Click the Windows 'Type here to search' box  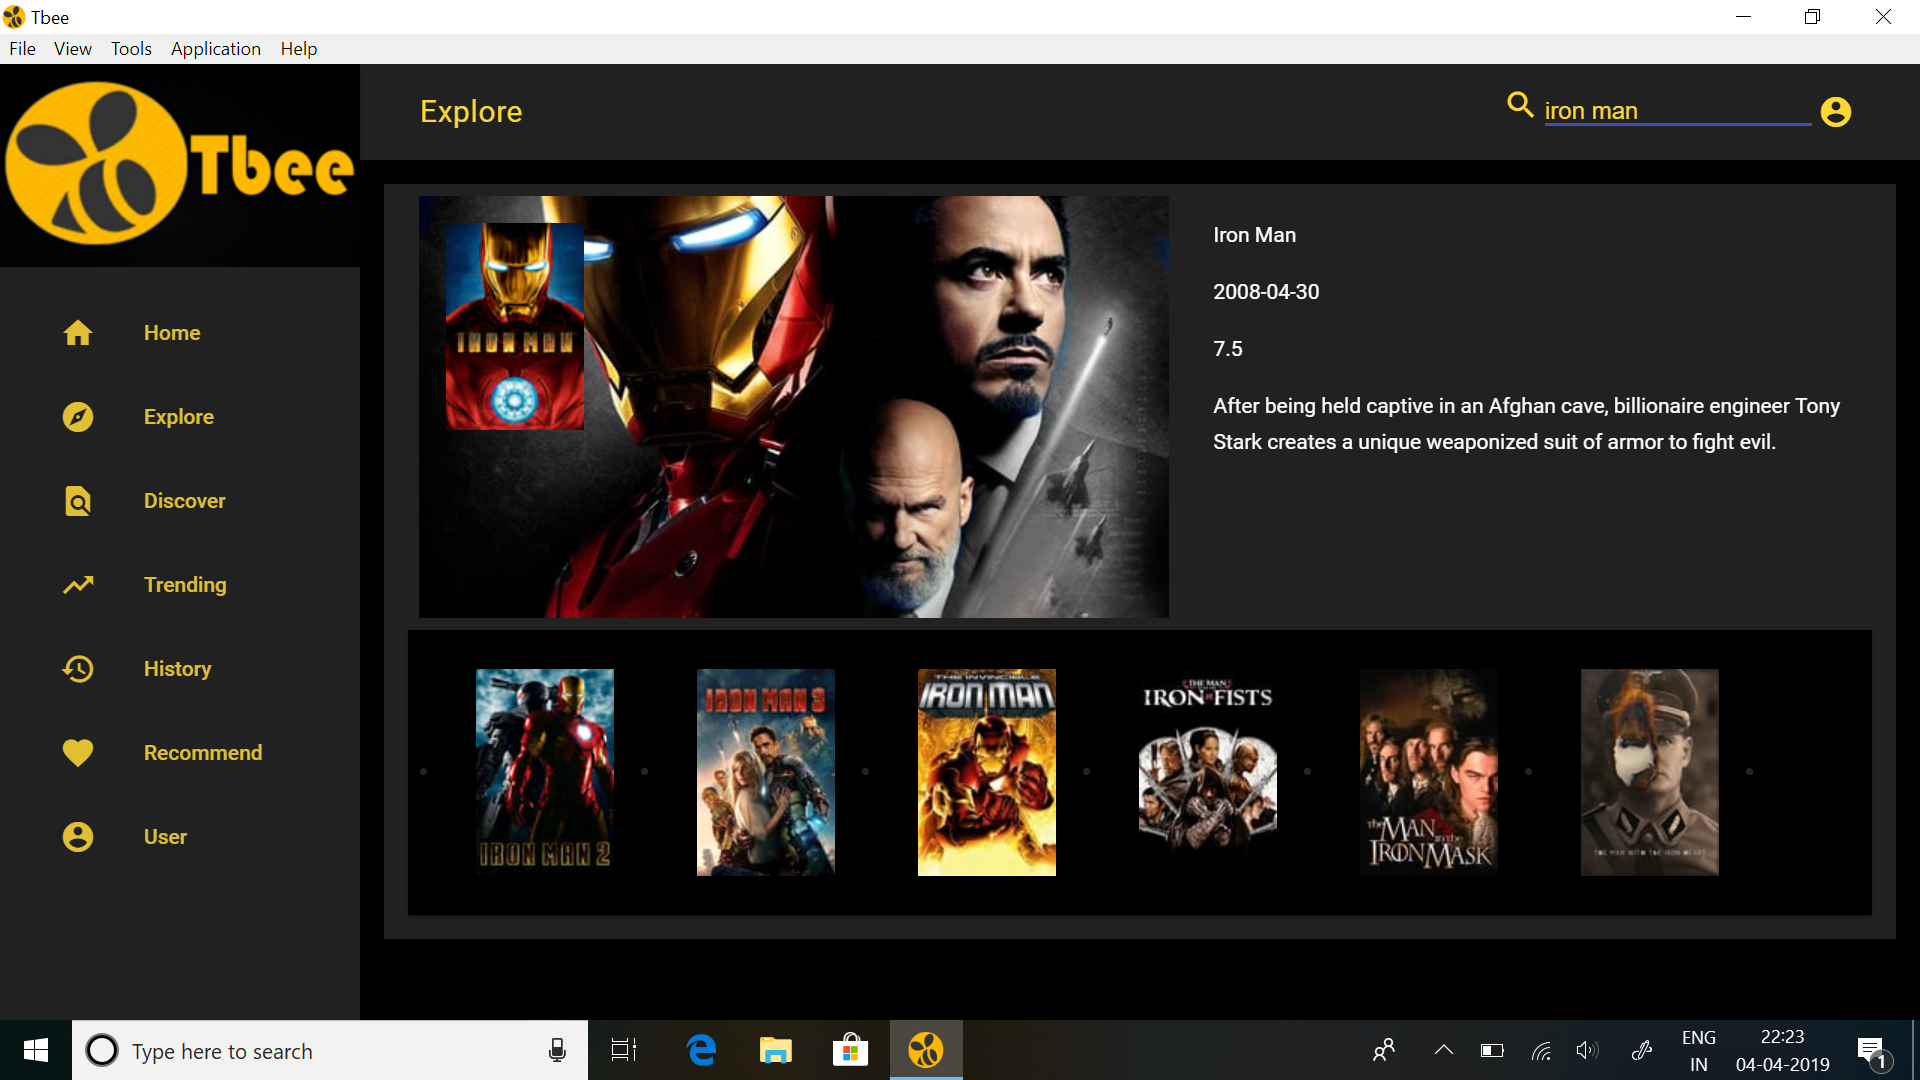pyautogui.click(x=330, y=1050)
